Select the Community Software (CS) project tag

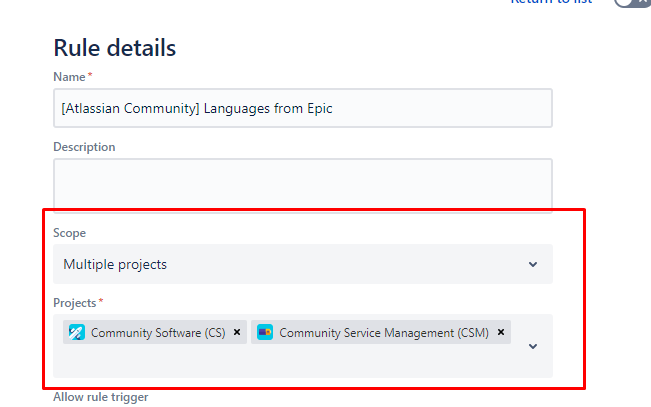[x=155, y=332]
